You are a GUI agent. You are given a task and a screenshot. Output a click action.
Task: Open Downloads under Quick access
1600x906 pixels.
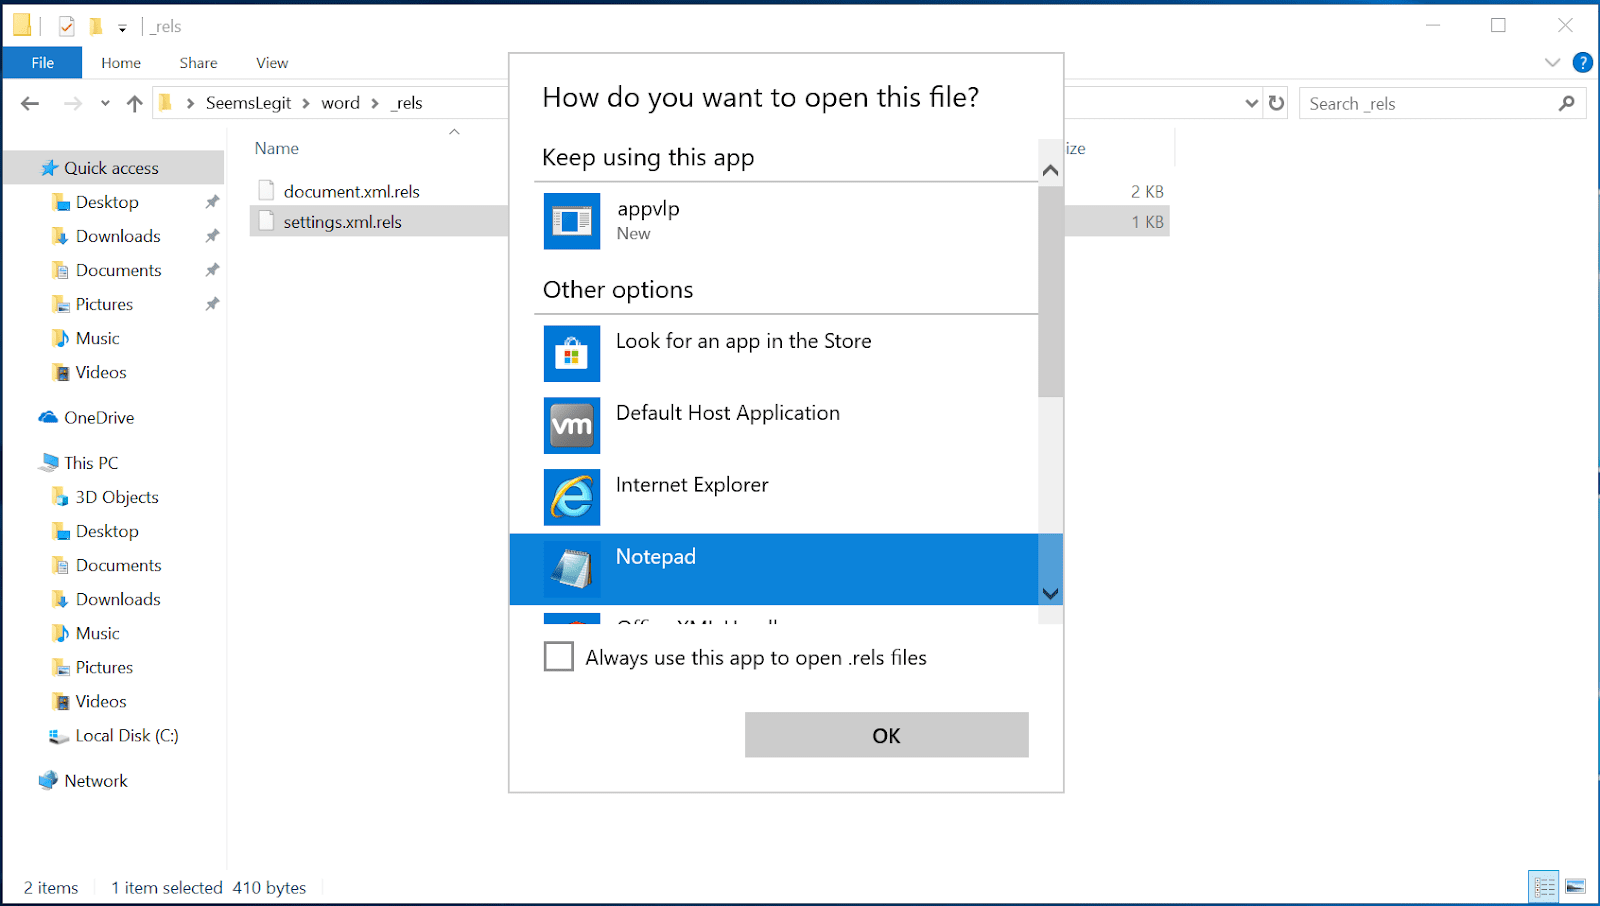(x=118, y=236)
